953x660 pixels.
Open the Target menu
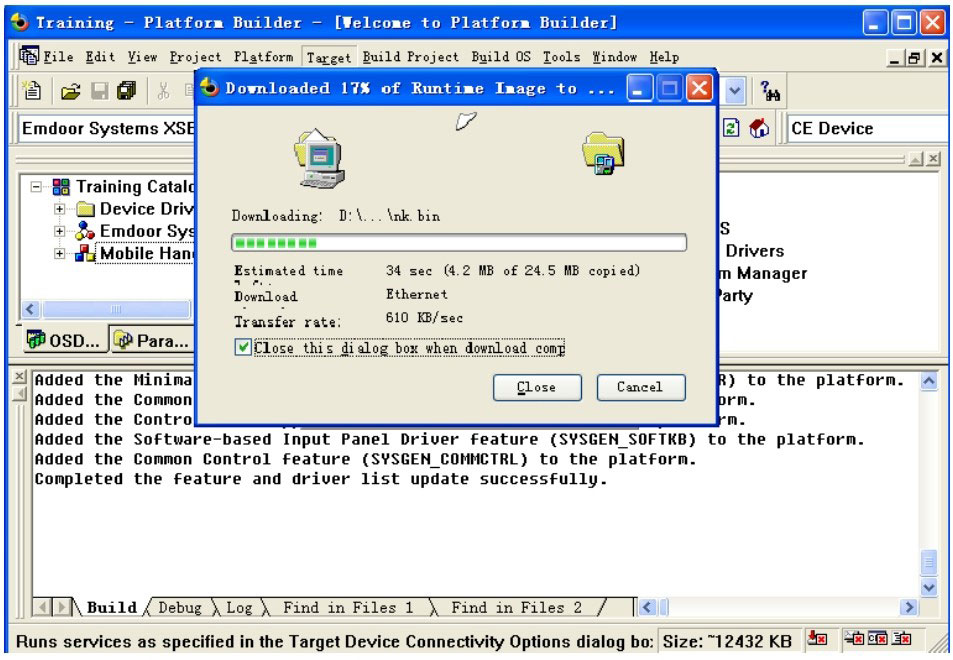click(x=329, y=57)
